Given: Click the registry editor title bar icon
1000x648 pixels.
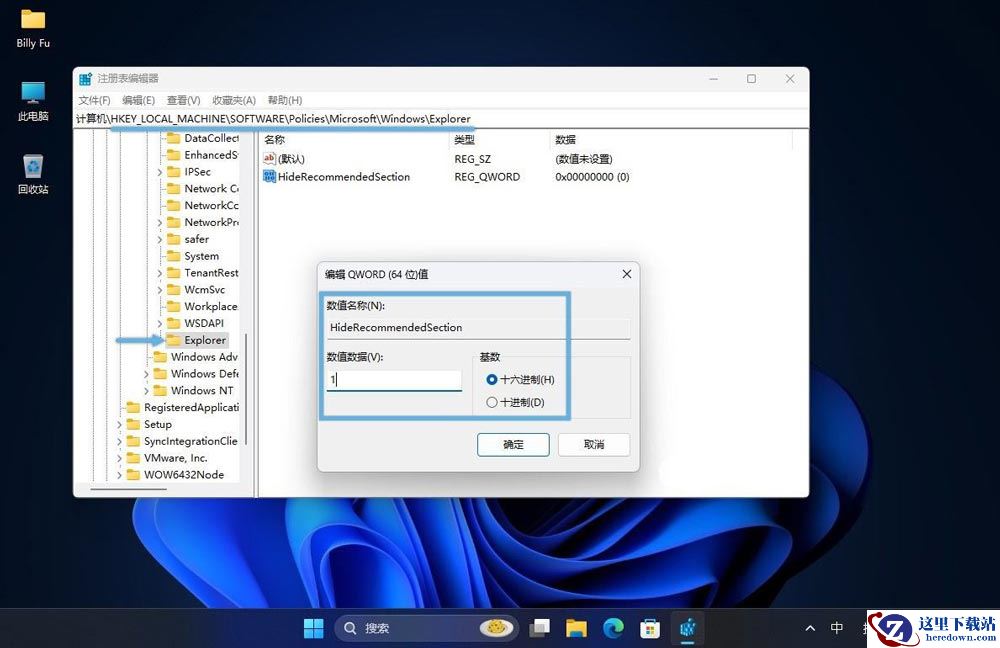Looking at the screenshot, I should pos(85,78).
